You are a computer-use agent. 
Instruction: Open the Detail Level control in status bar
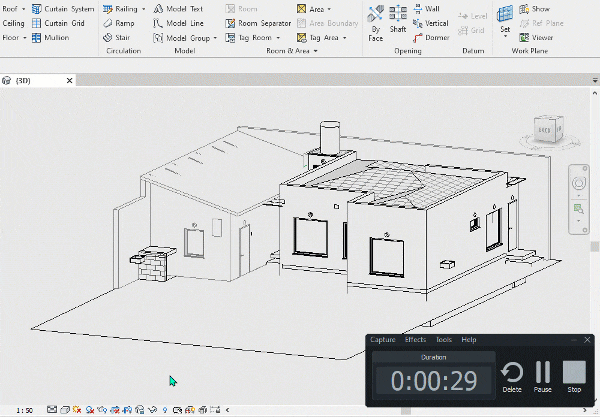[x=52, y=410]
